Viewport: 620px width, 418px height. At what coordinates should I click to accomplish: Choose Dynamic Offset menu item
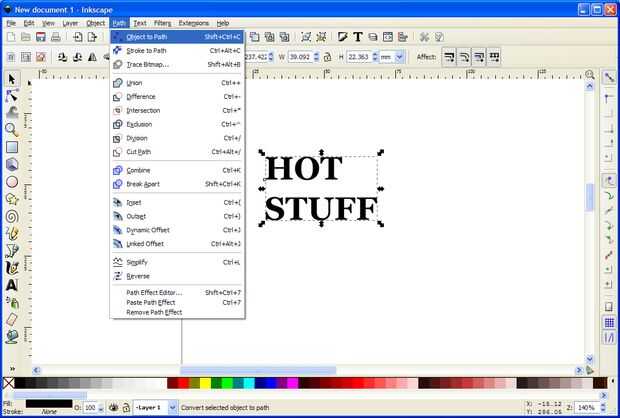coord(177,230)
